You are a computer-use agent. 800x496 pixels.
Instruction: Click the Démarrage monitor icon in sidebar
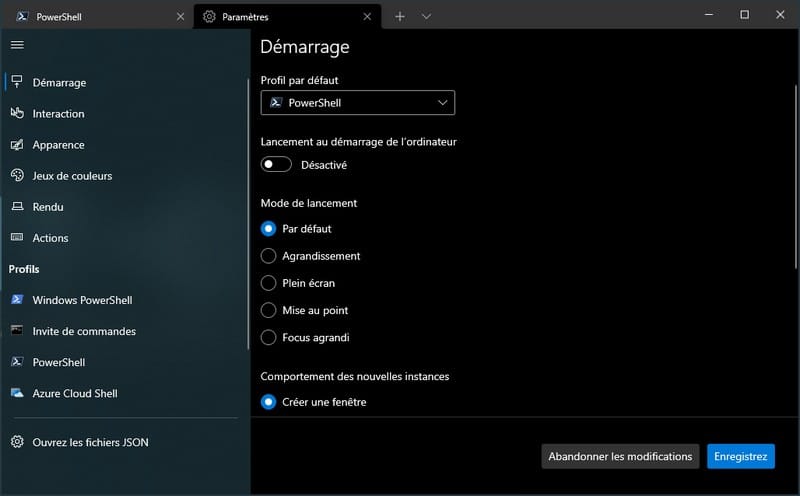tap(17, 82)
